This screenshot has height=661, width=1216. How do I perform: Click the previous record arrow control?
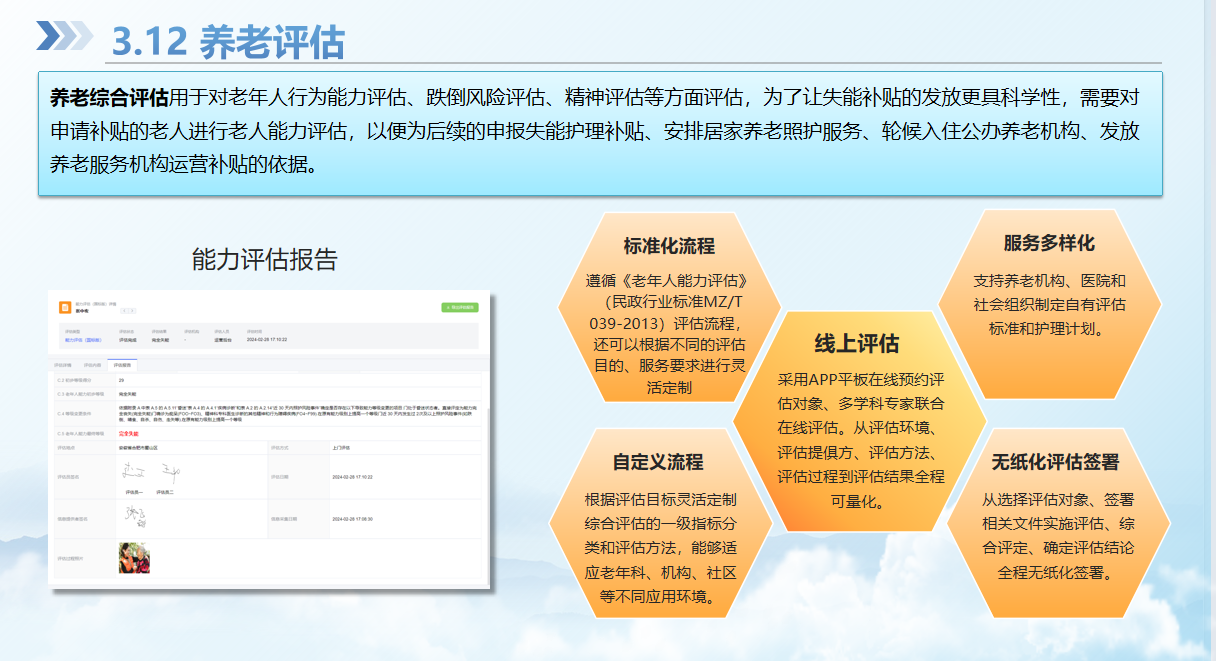point(125,312)
